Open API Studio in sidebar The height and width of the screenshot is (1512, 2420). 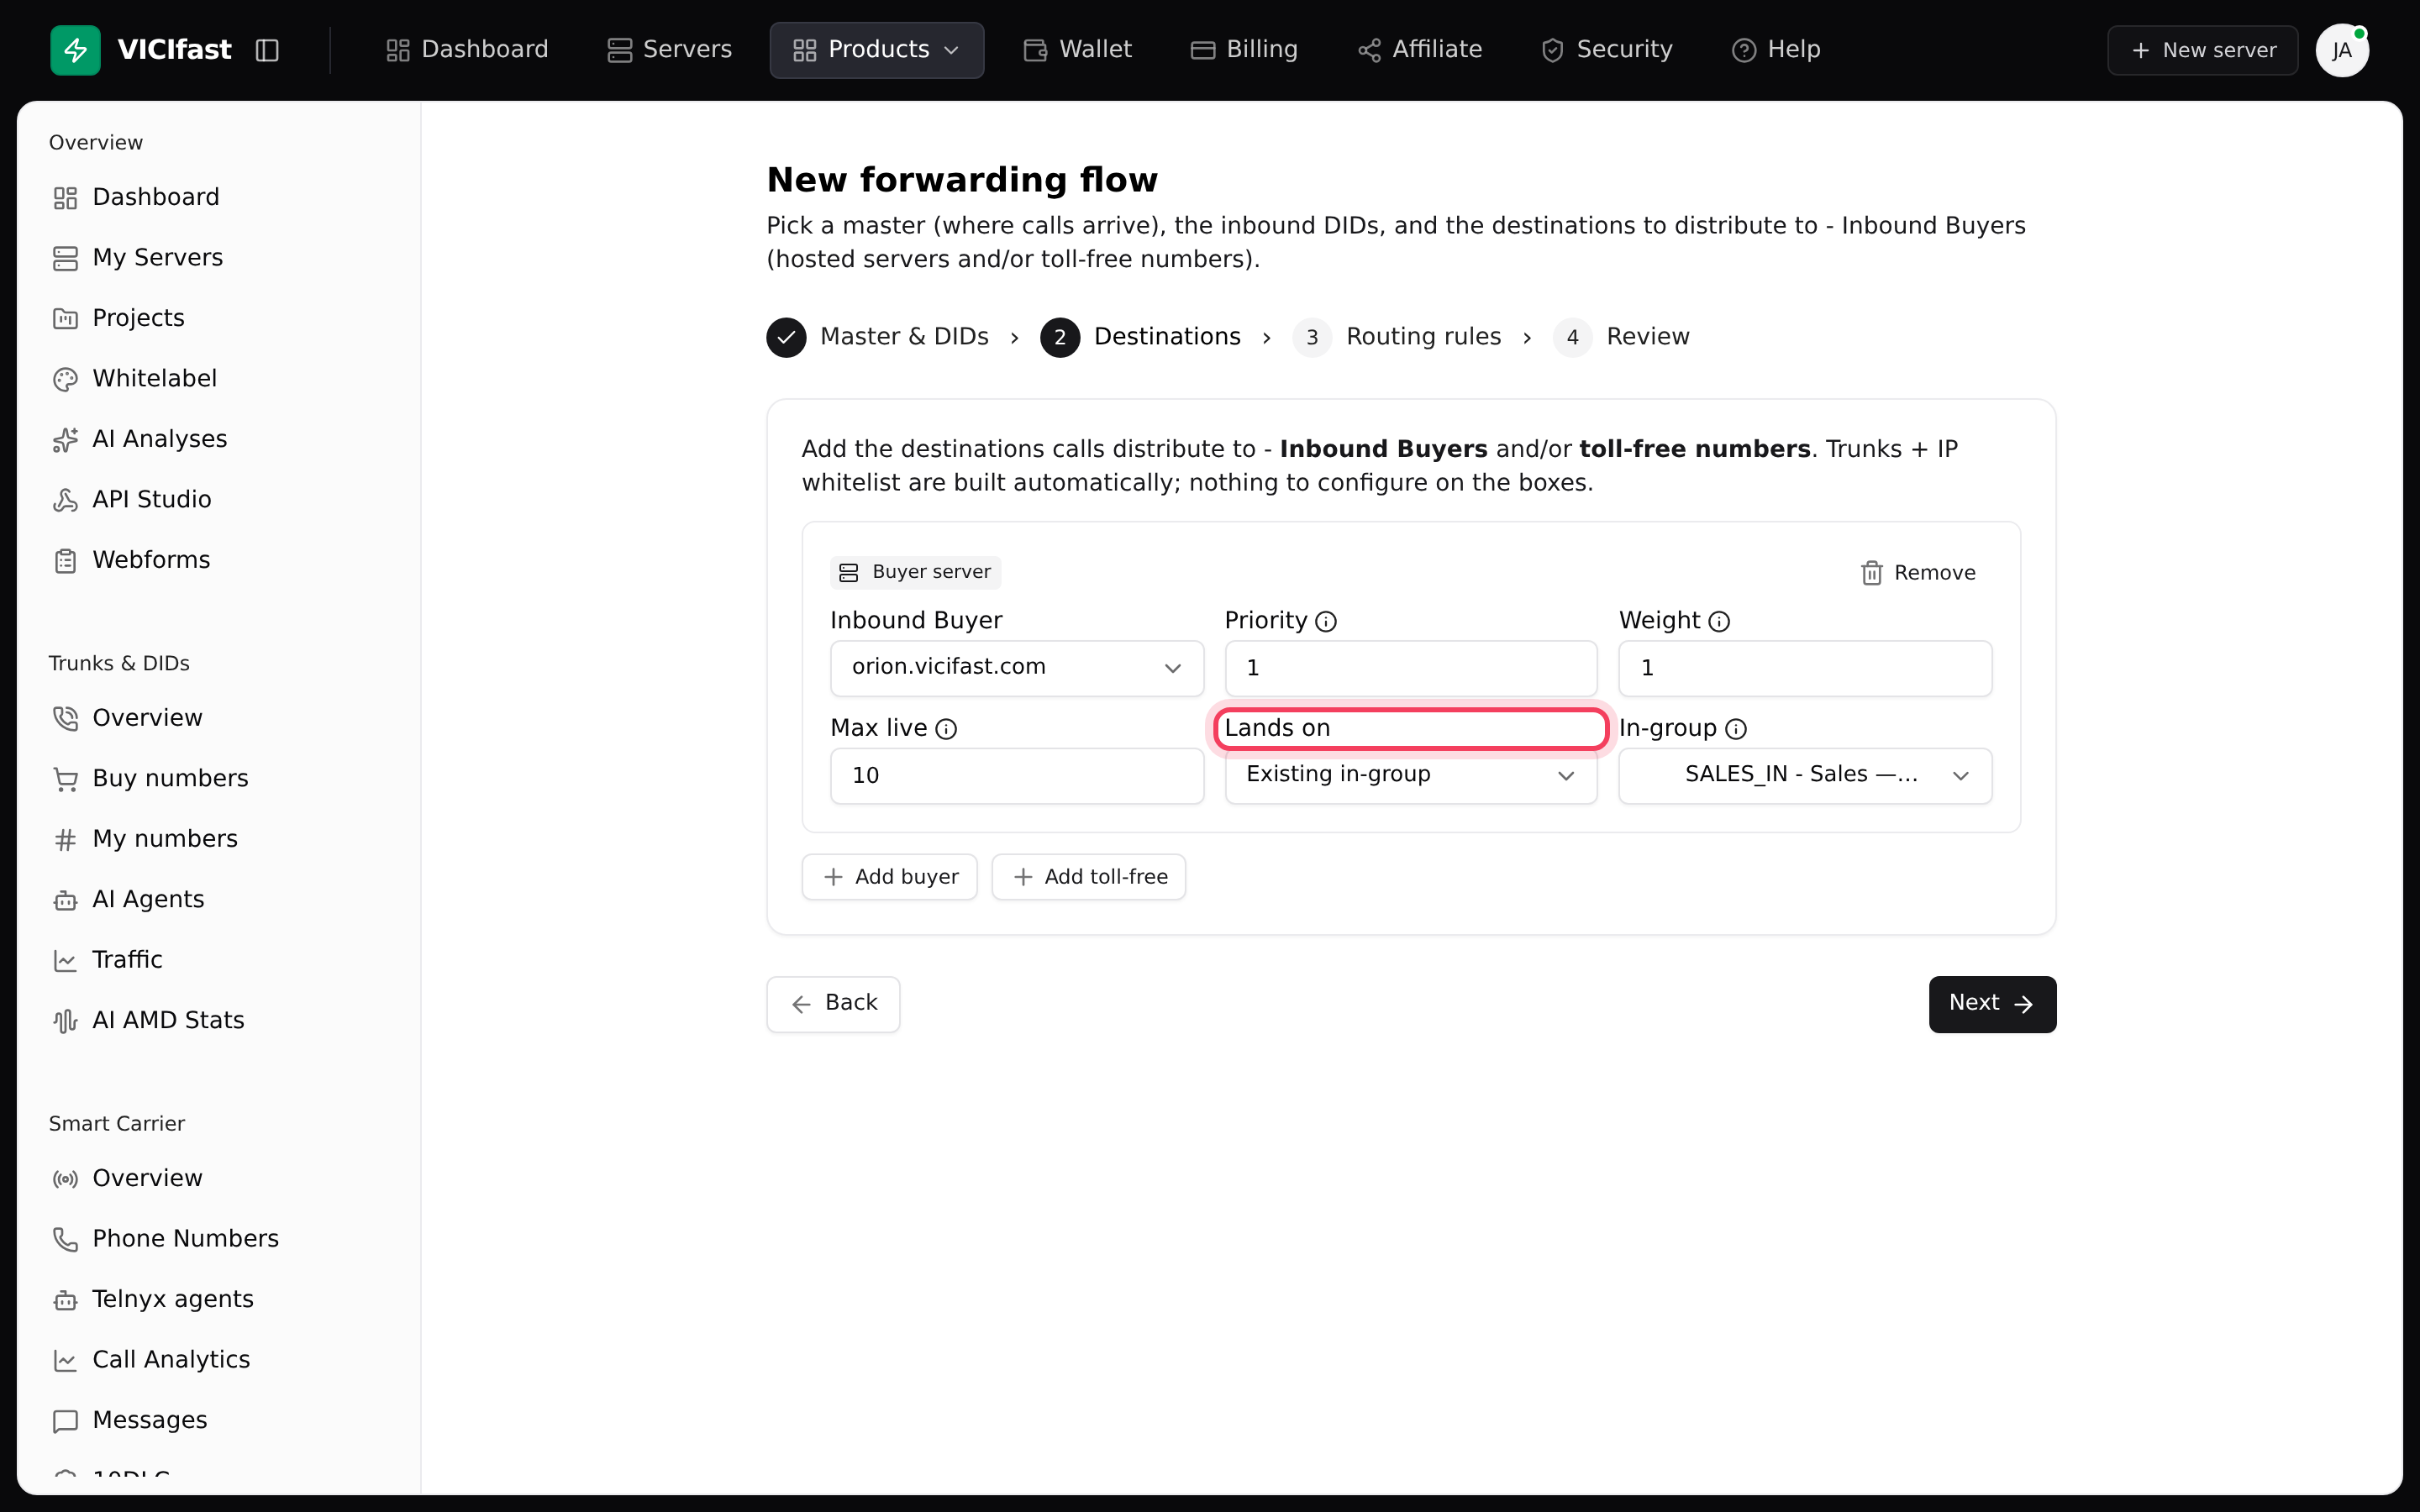point(132,499)
